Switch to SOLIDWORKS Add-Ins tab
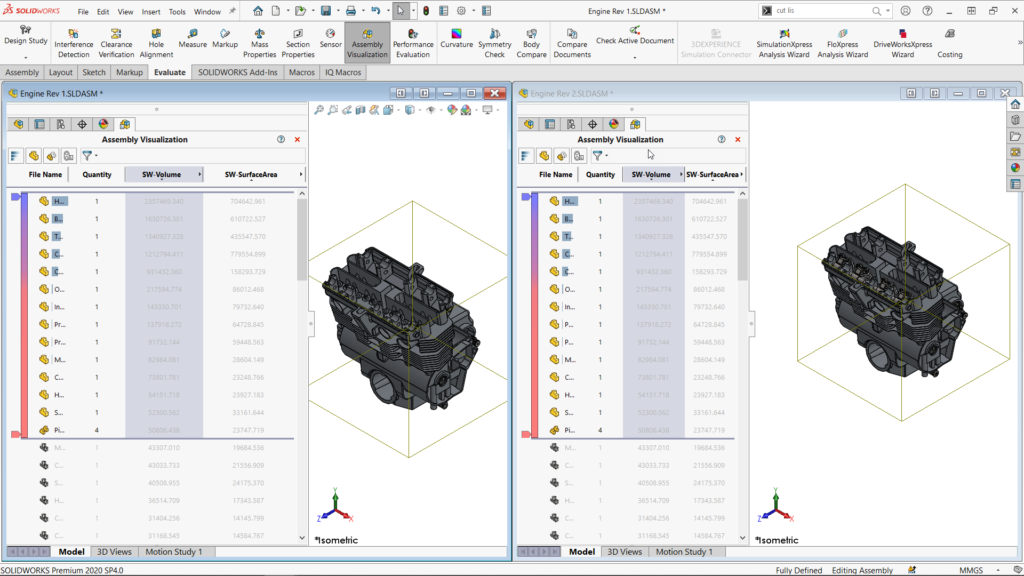The width and height of the screenshot is (1024, 576). coord(237,72)
